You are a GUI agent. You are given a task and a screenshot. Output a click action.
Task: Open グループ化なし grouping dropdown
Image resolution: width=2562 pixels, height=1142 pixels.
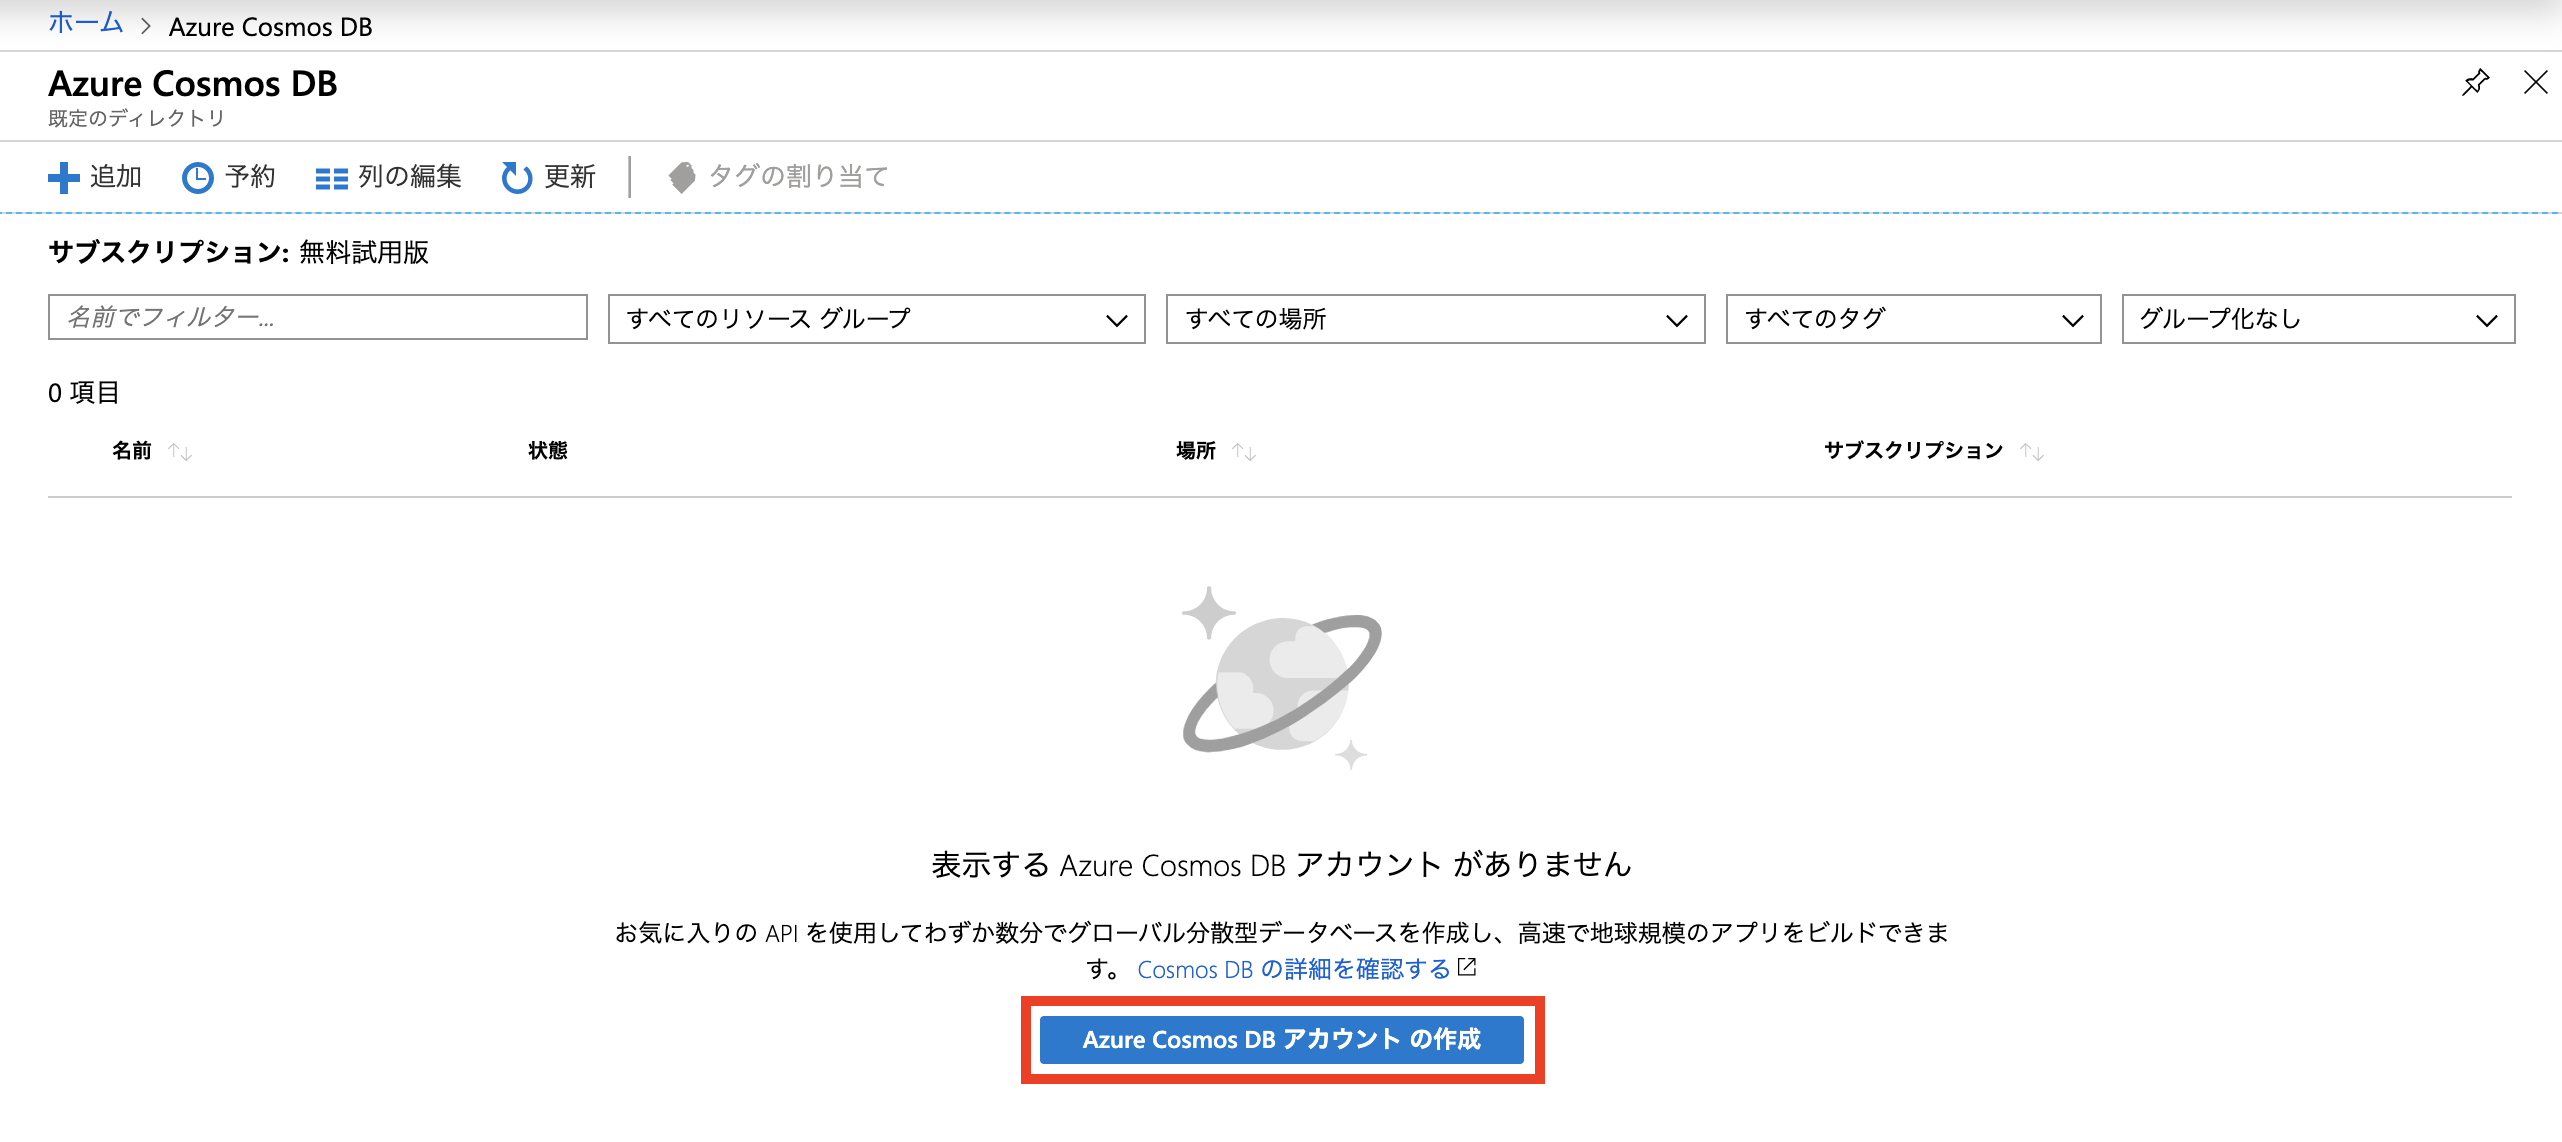2318,318
